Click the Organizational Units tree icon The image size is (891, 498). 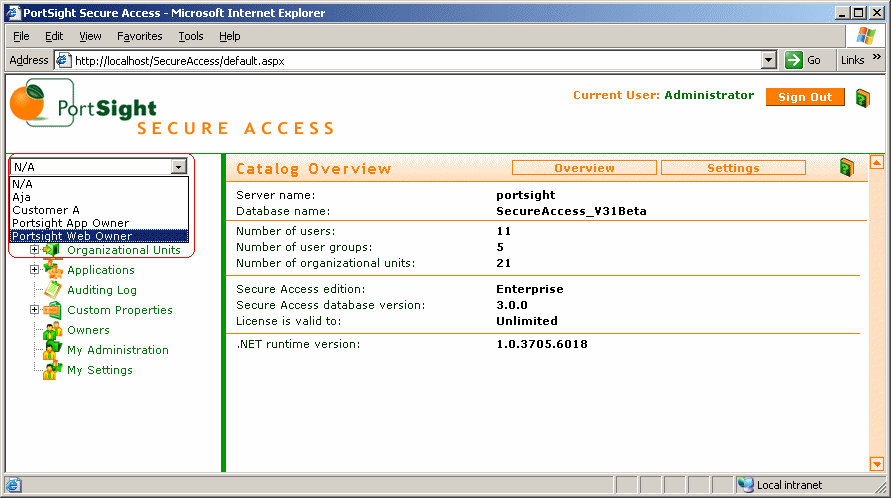click(x=52, y=250)
